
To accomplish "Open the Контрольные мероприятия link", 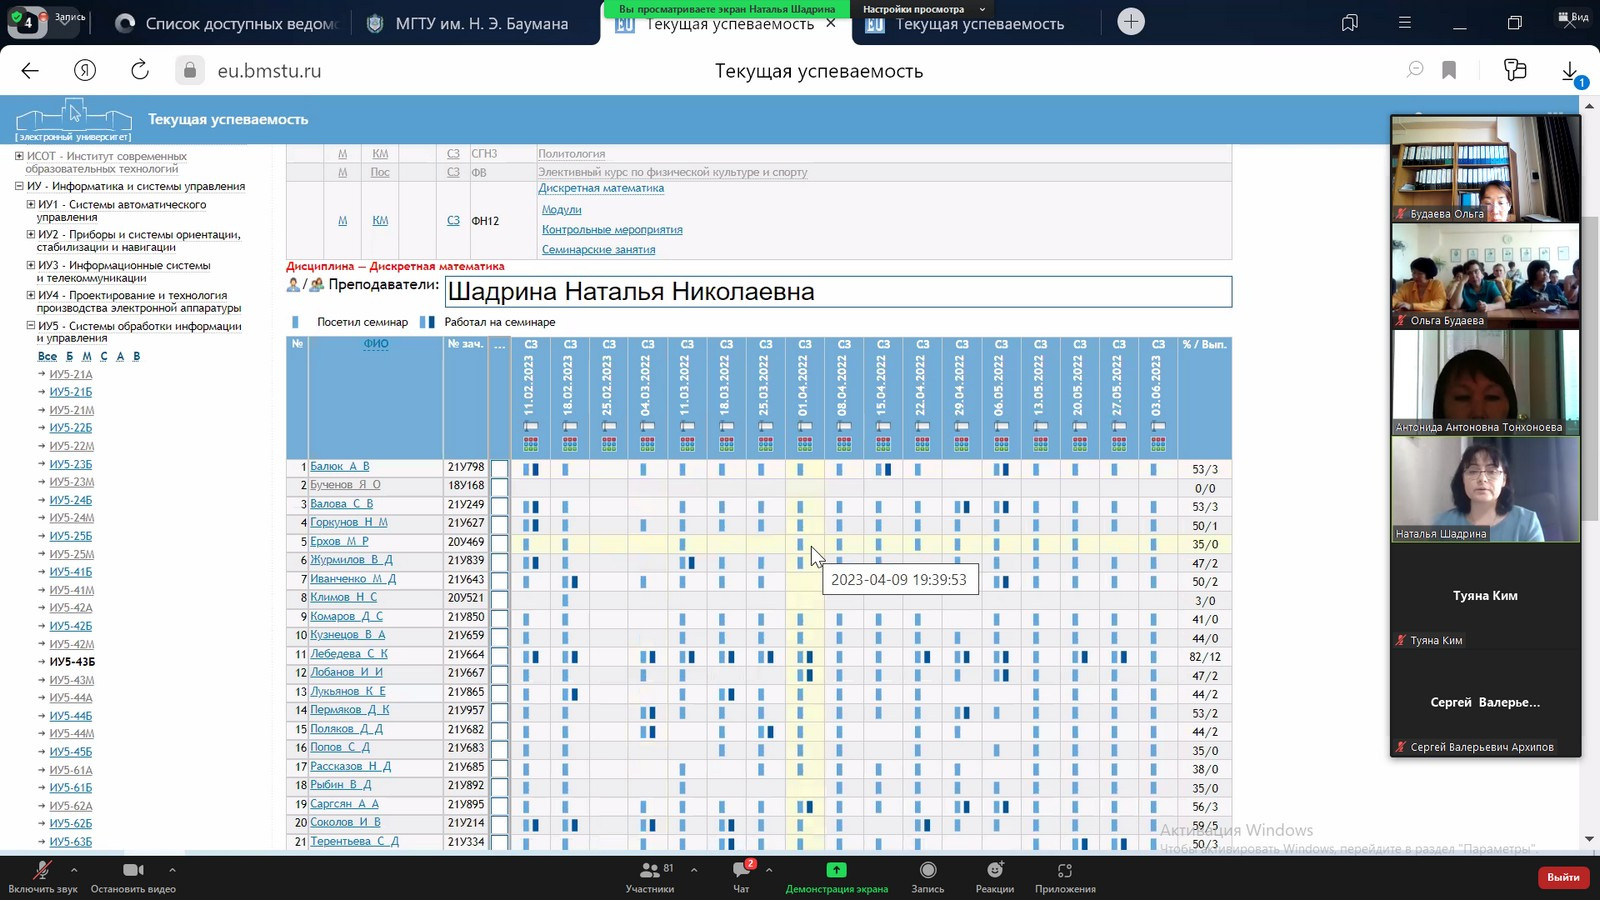I will click(612, 230).
